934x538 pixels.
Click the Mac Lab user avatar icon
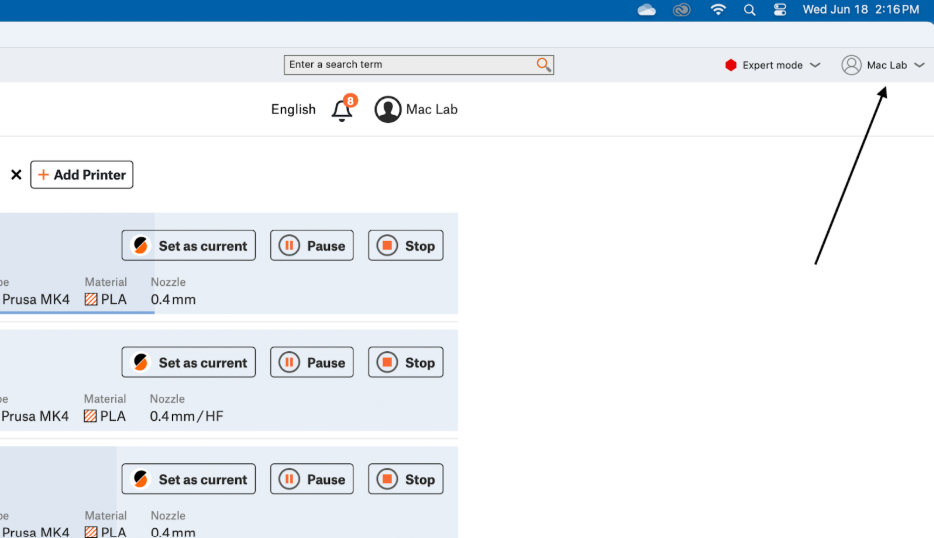388,110
